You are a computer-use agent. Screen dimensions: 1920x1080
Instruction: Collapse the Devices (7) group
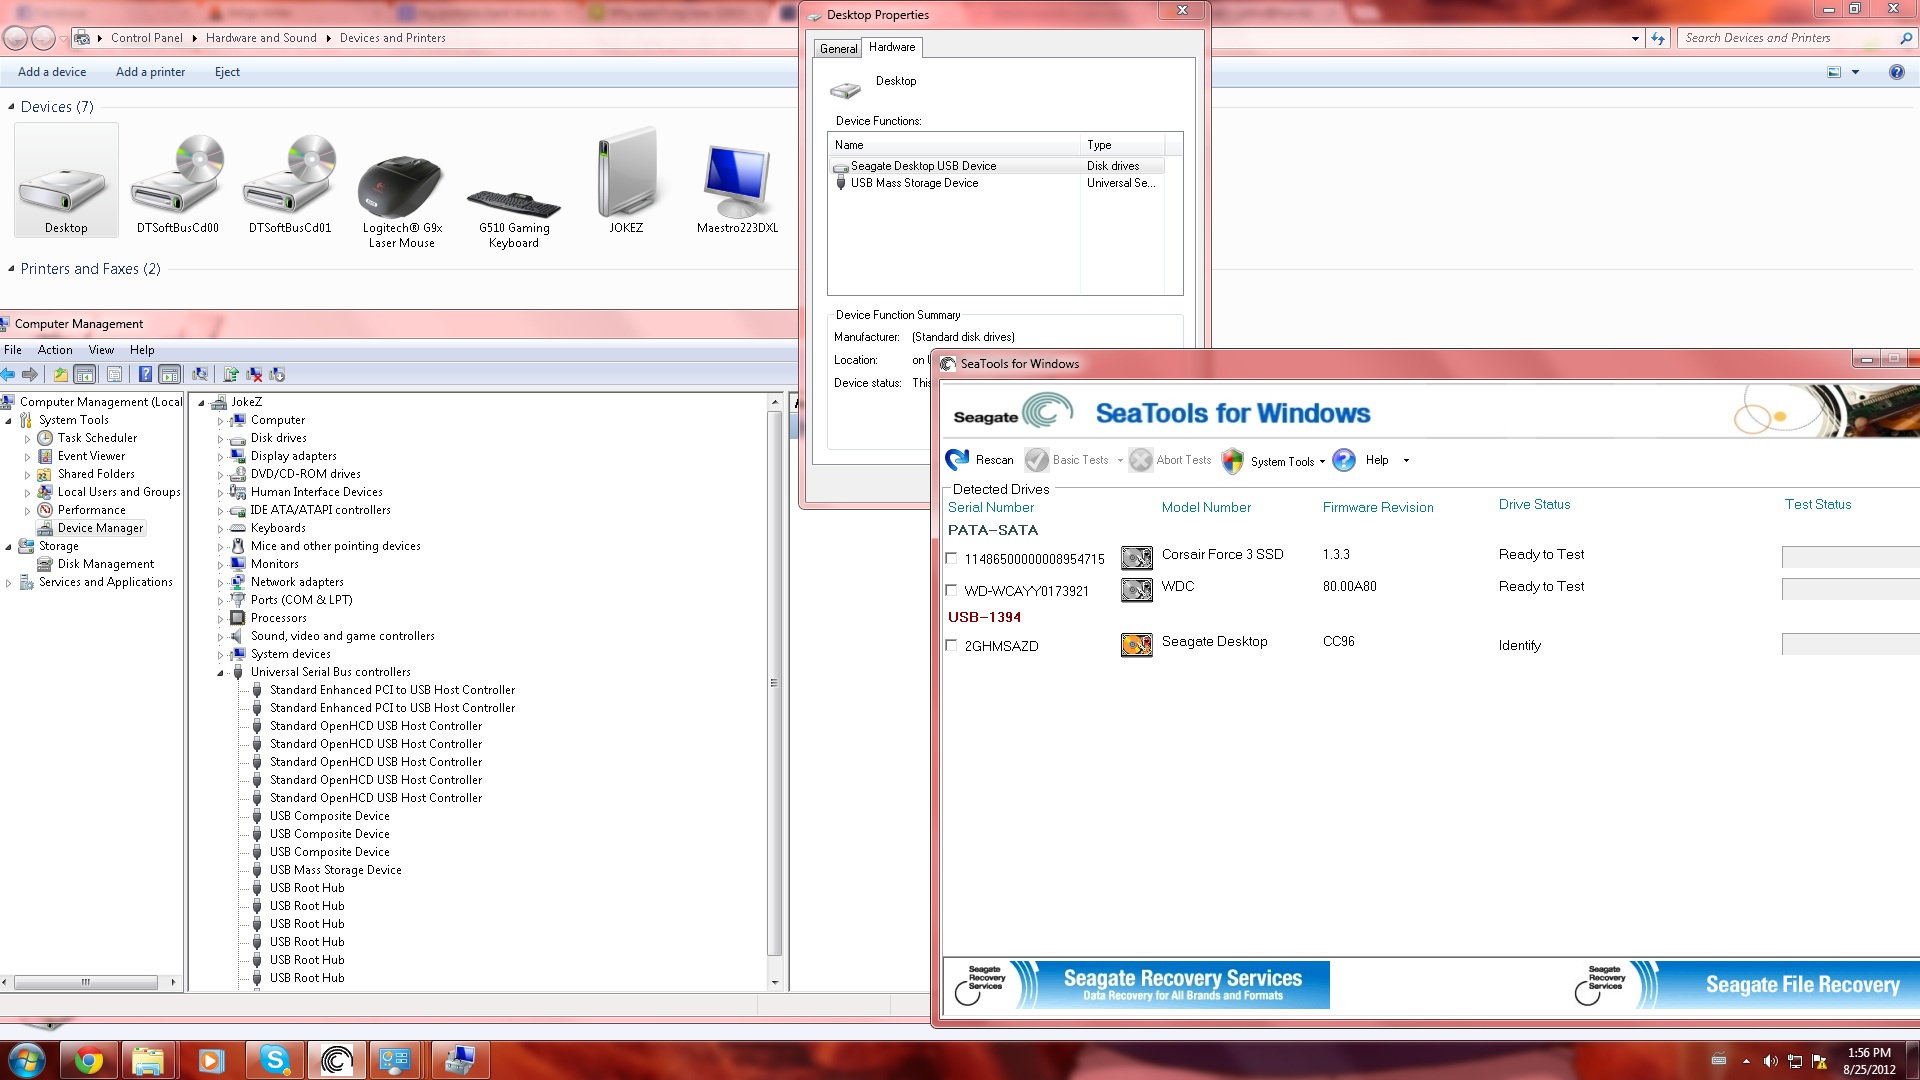11,107
